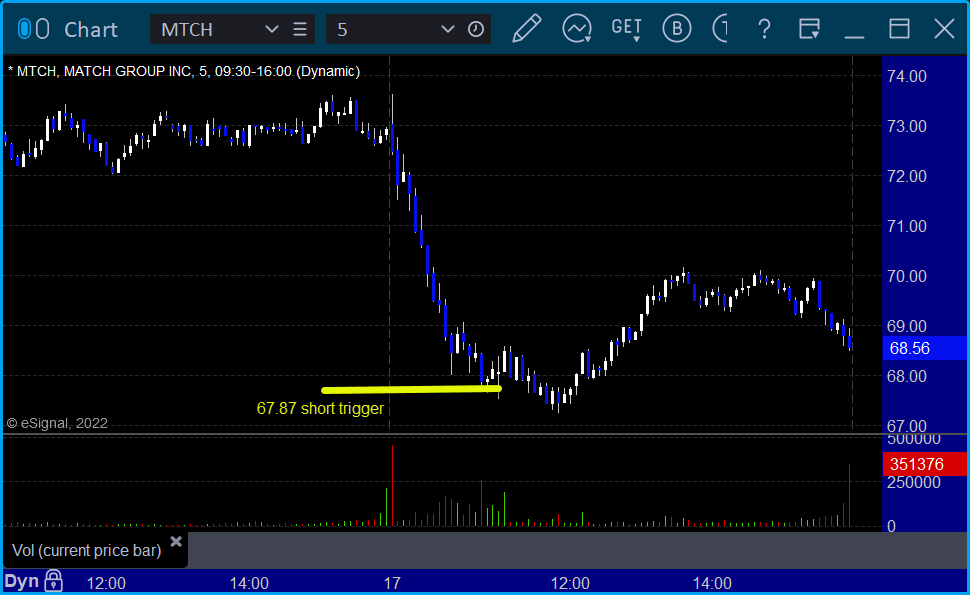970x595 pixels.
Task: Open the time template clock icon
Action: click(476, 29)
